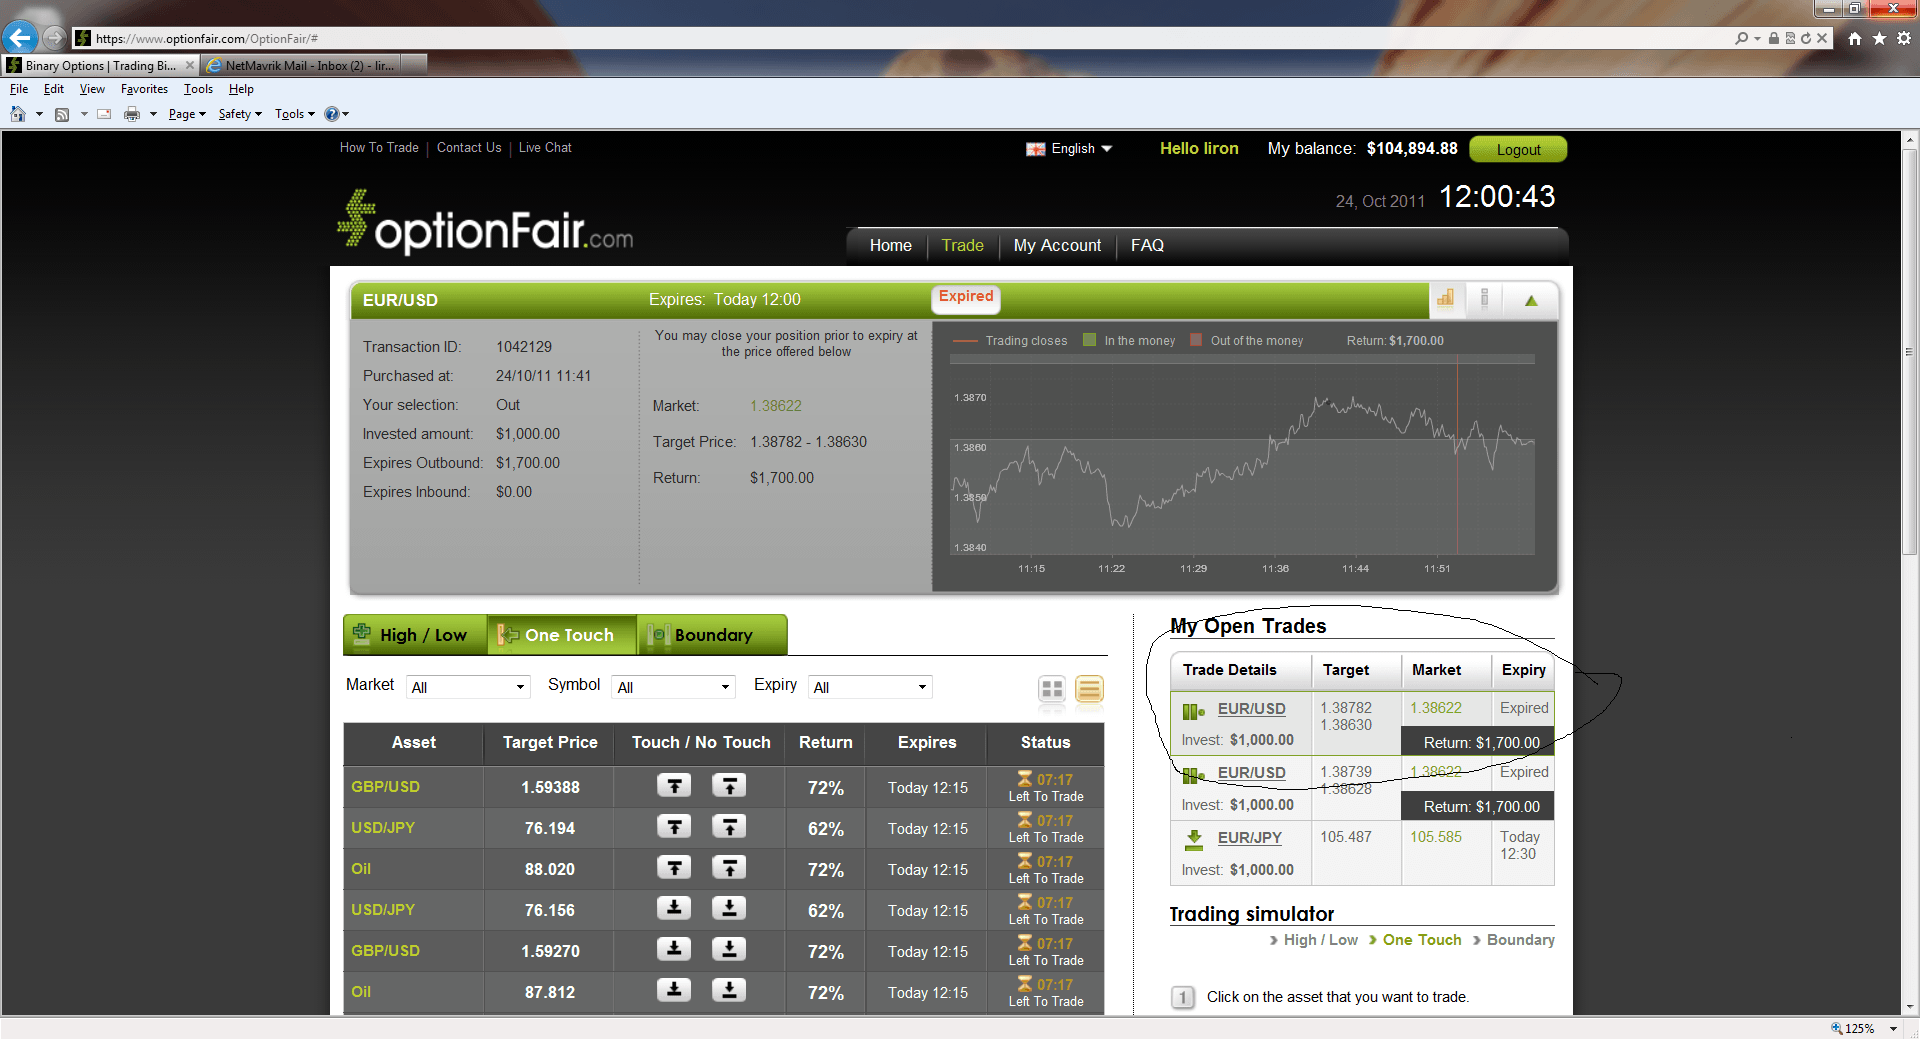Click Touch for USD/JPY at 76.156

pos(674,909)
